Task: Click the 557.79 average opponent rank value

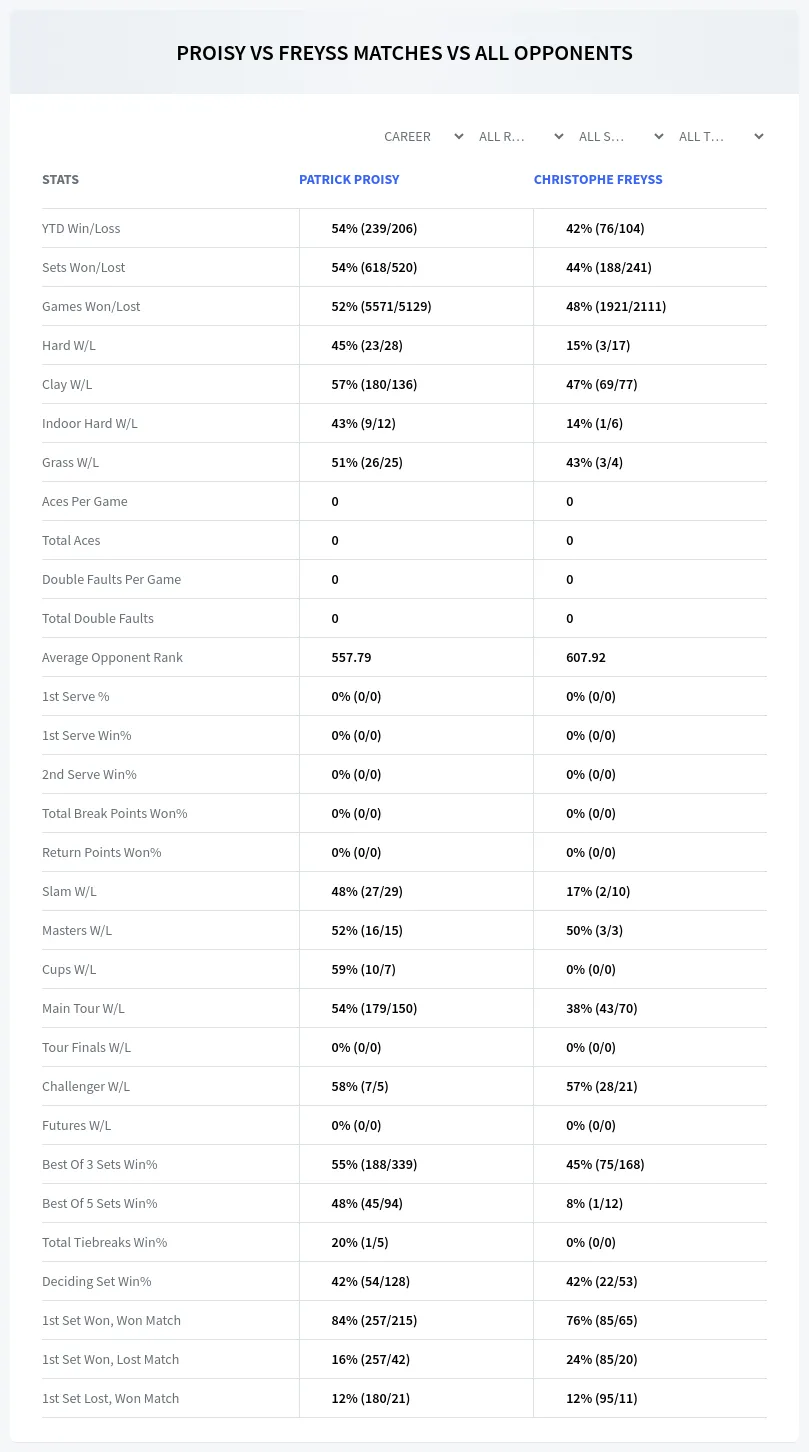Action: pos(351,657)
